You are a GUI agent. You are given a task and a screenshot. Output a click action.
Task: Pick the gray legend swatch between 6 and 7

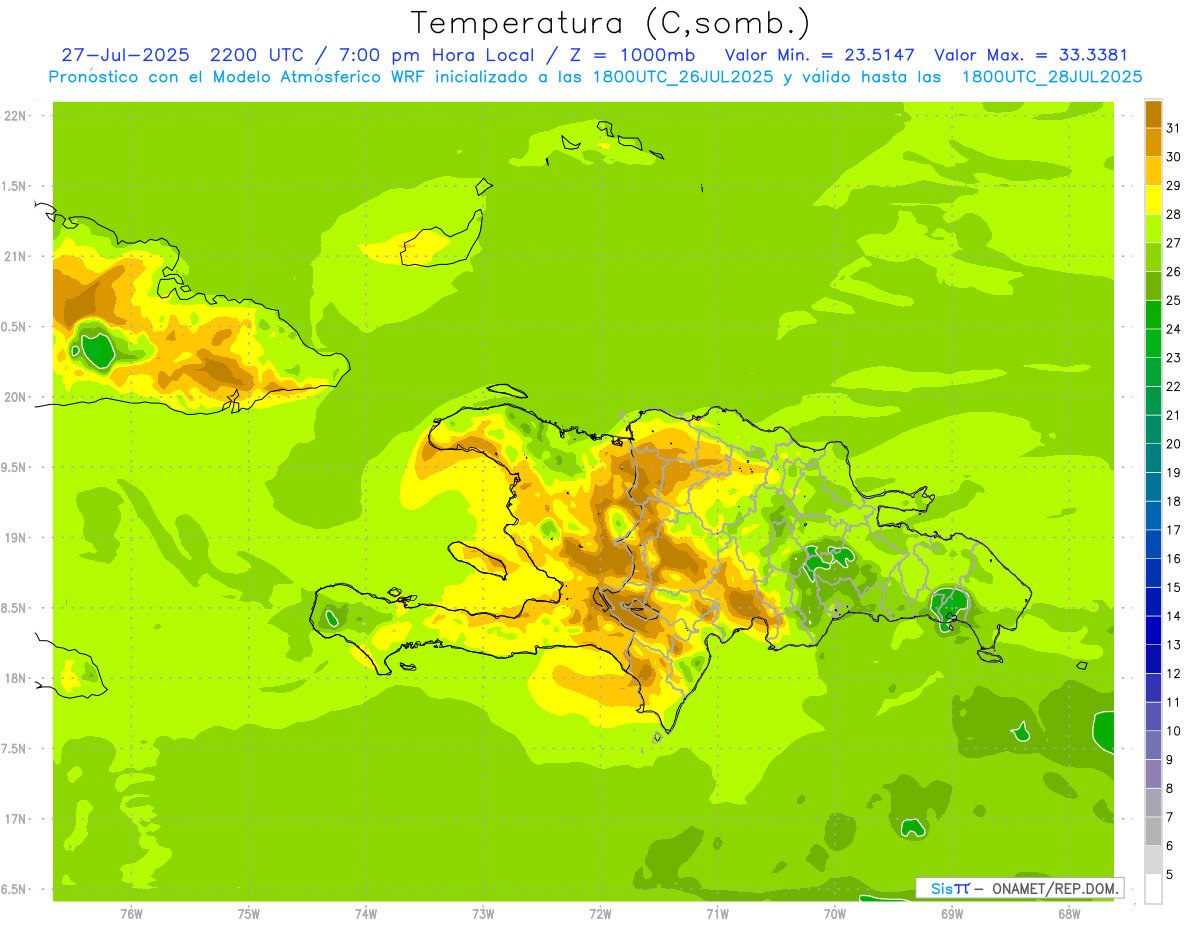[1153, 831]
